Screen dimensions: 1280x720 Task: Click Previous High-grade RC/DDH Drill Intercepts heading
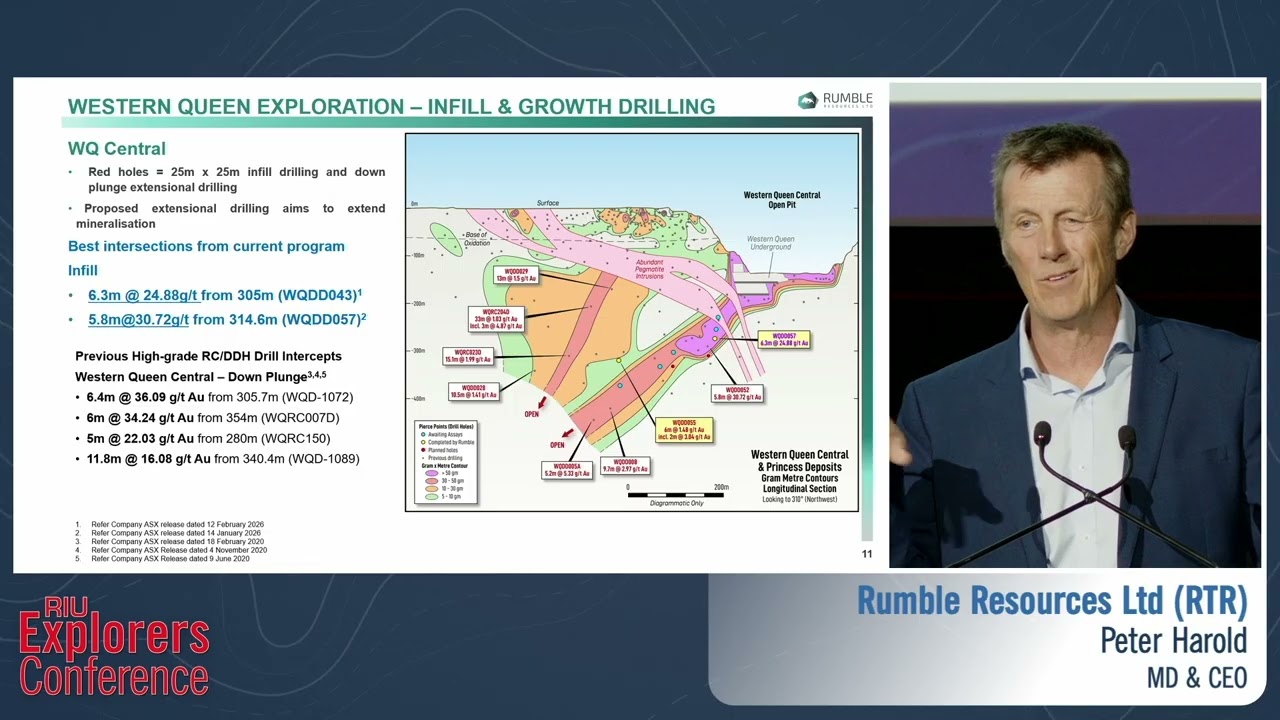tap(208, 356)
